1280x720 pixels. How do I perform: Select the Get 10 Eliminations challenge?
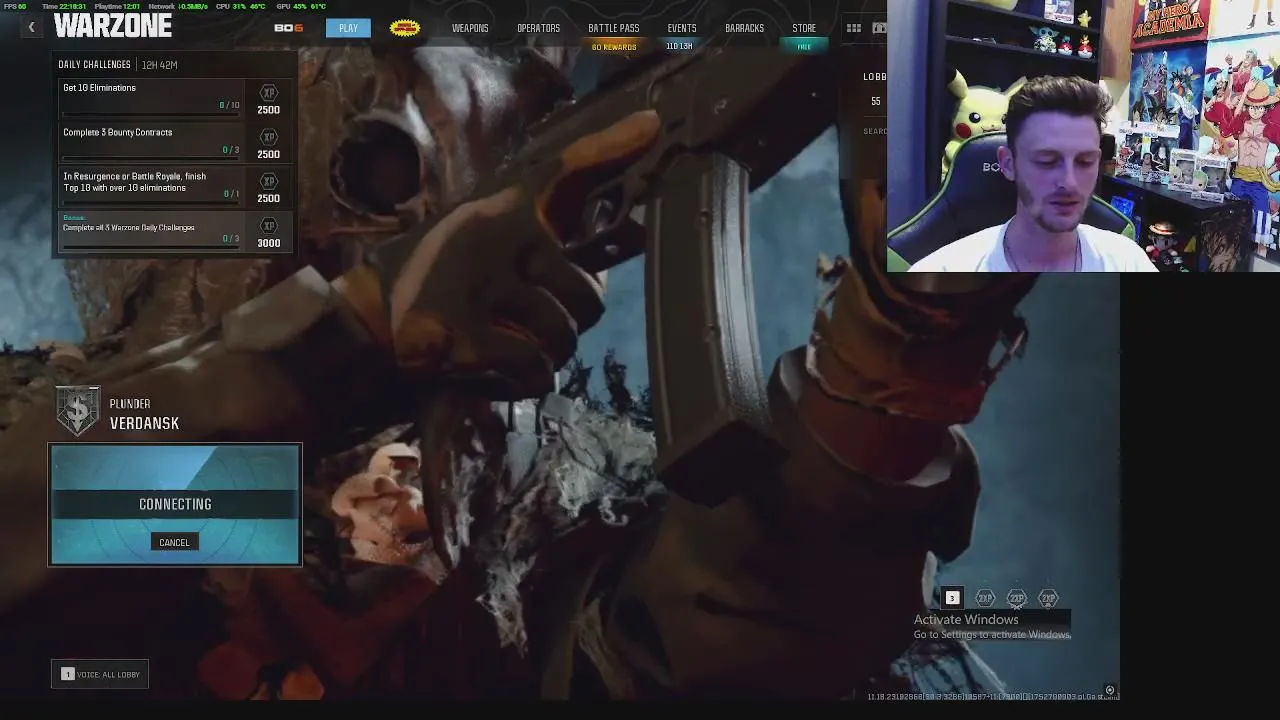click(x=173, y=98)
